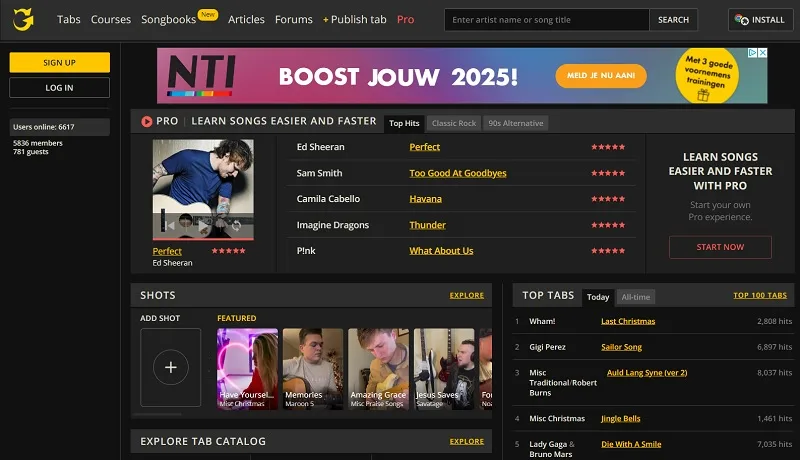
Task: Skip back in the Perfect preview
Action: 169,225
